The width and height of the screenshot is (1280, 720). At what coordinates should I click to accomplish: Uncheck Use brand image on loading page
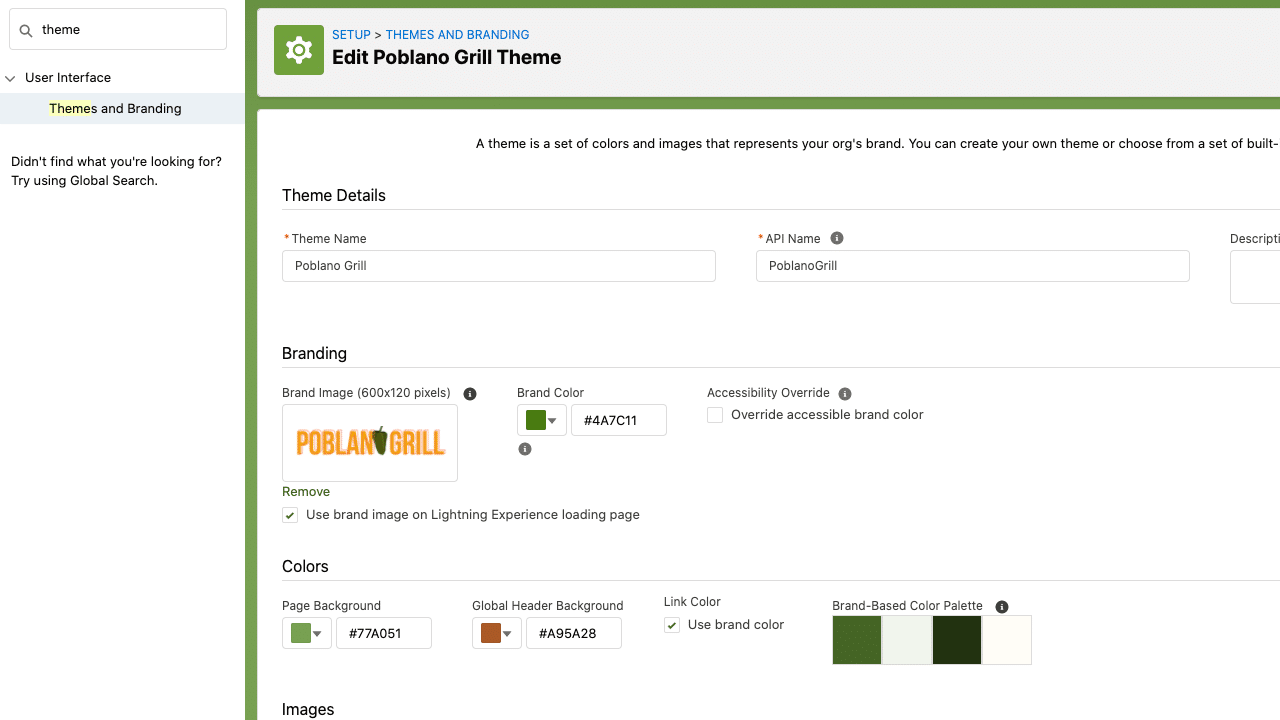[x=290, y=515]
